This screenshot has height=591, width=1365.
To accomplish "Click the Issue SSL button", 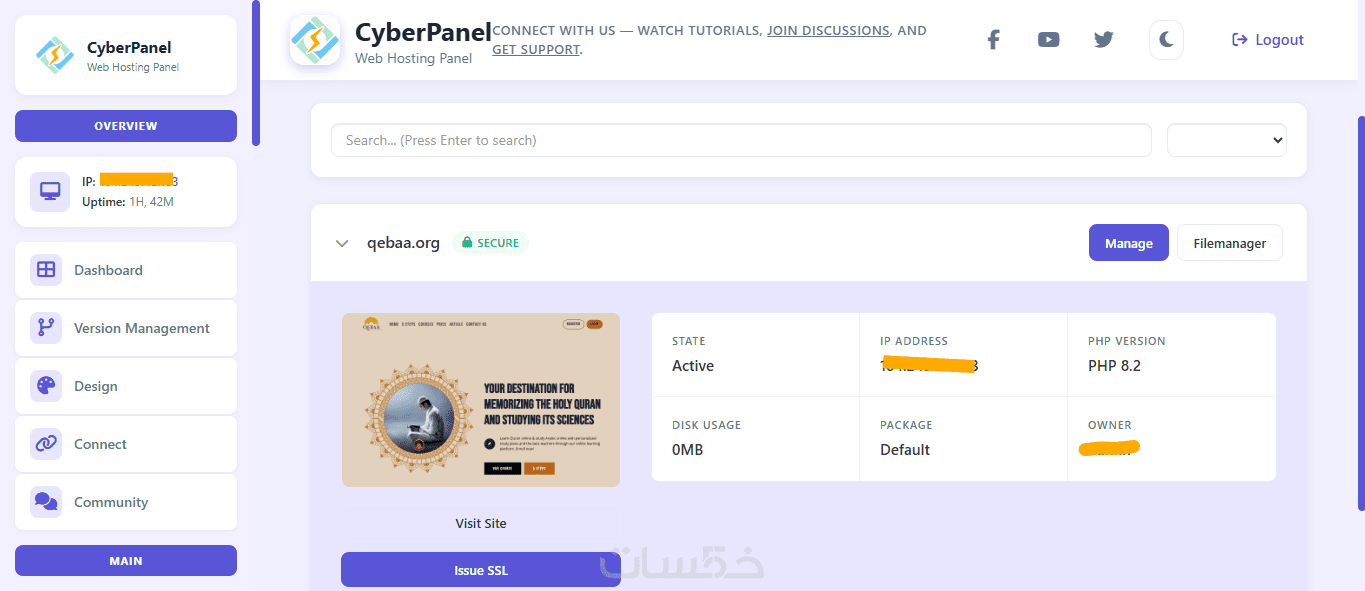I will (x=481, y=570).
